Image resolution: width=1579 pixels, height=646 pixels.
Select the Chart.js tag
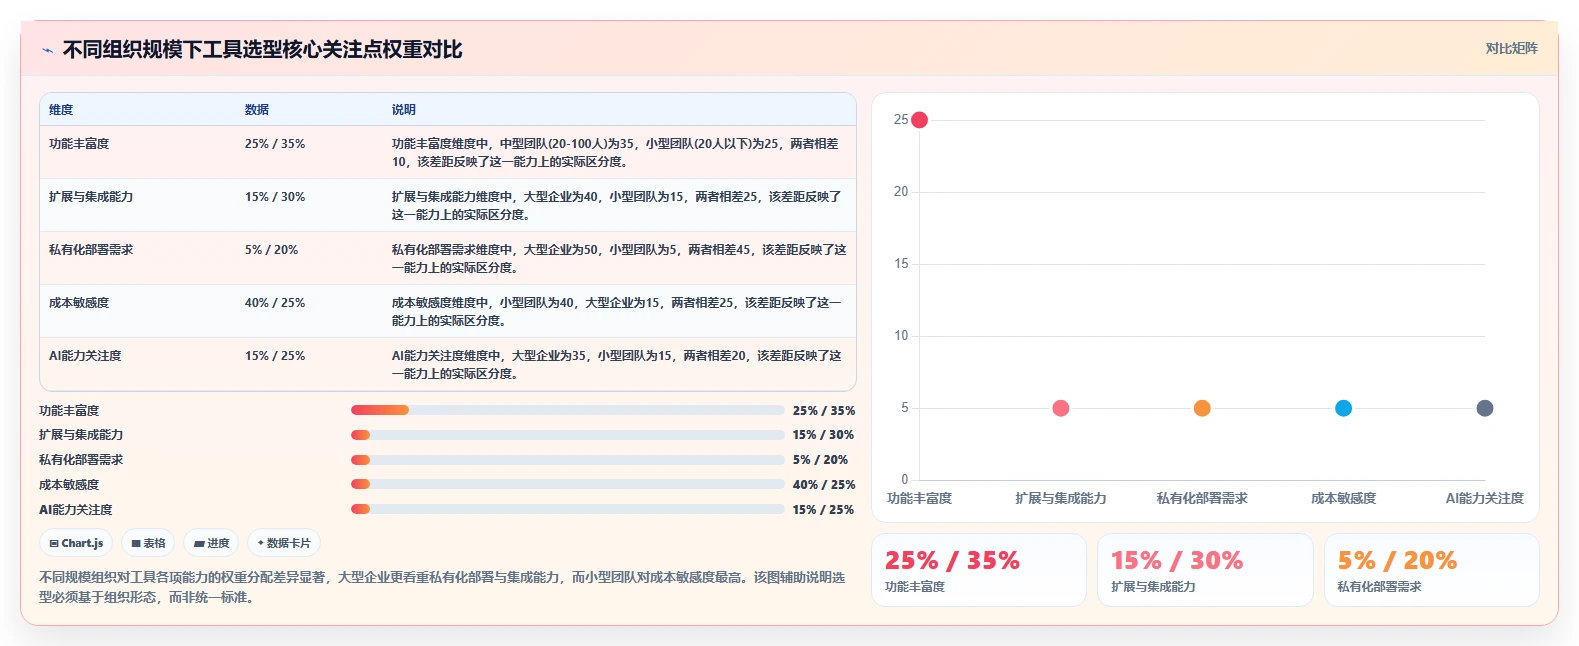click(x=76, y=543)
